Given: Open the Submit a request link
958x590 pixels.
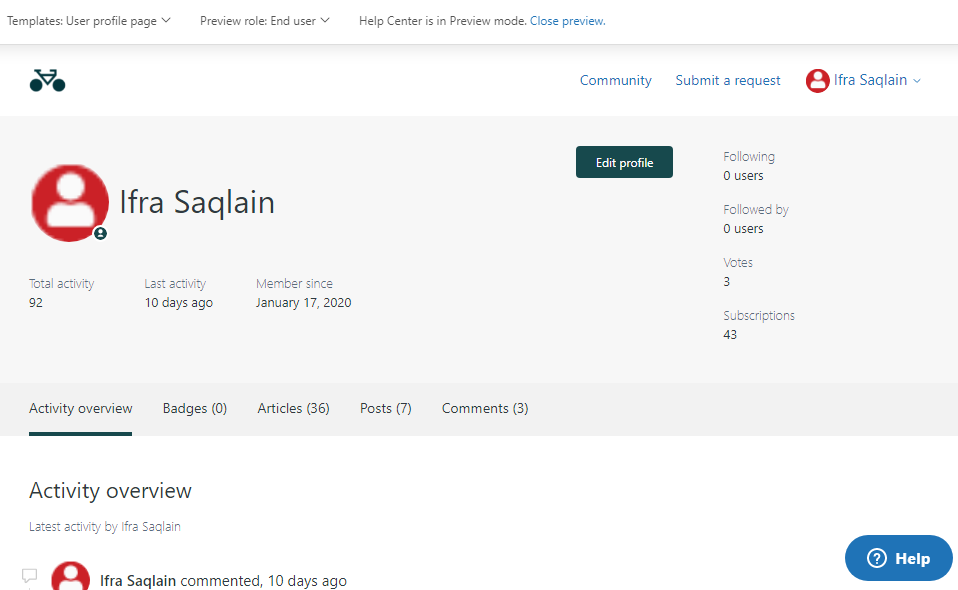Looking at the screenshot, I should 727,81.
